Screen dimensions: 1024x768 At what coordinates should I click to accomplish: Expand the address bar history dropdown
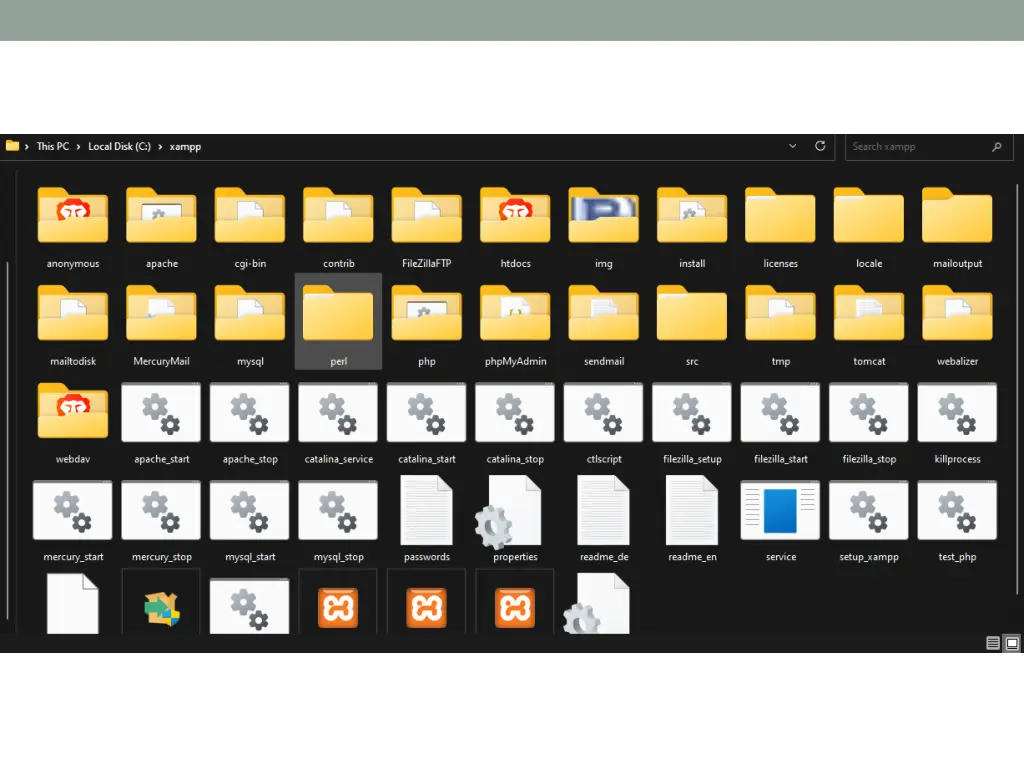[x=793, y=146]
